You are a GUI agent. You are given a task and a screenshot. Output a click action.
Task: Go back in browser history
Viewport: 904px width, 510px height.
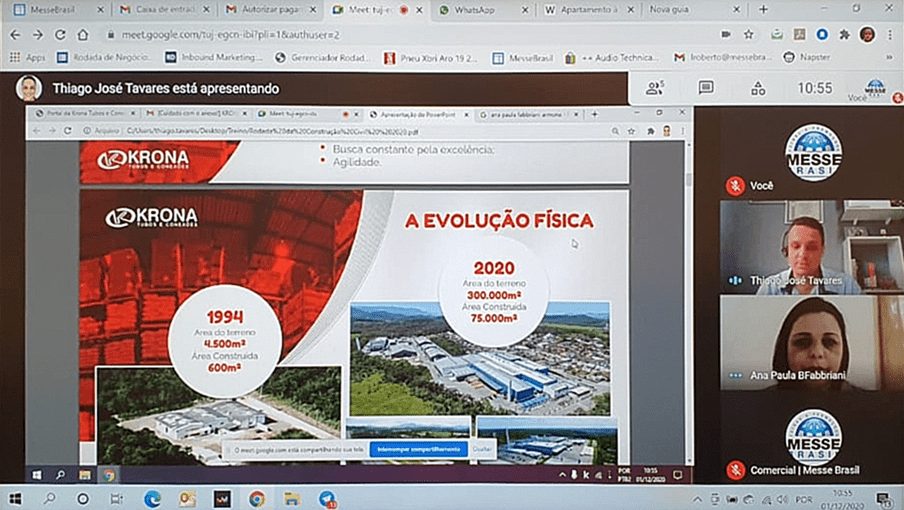click(x=15, y=35)
